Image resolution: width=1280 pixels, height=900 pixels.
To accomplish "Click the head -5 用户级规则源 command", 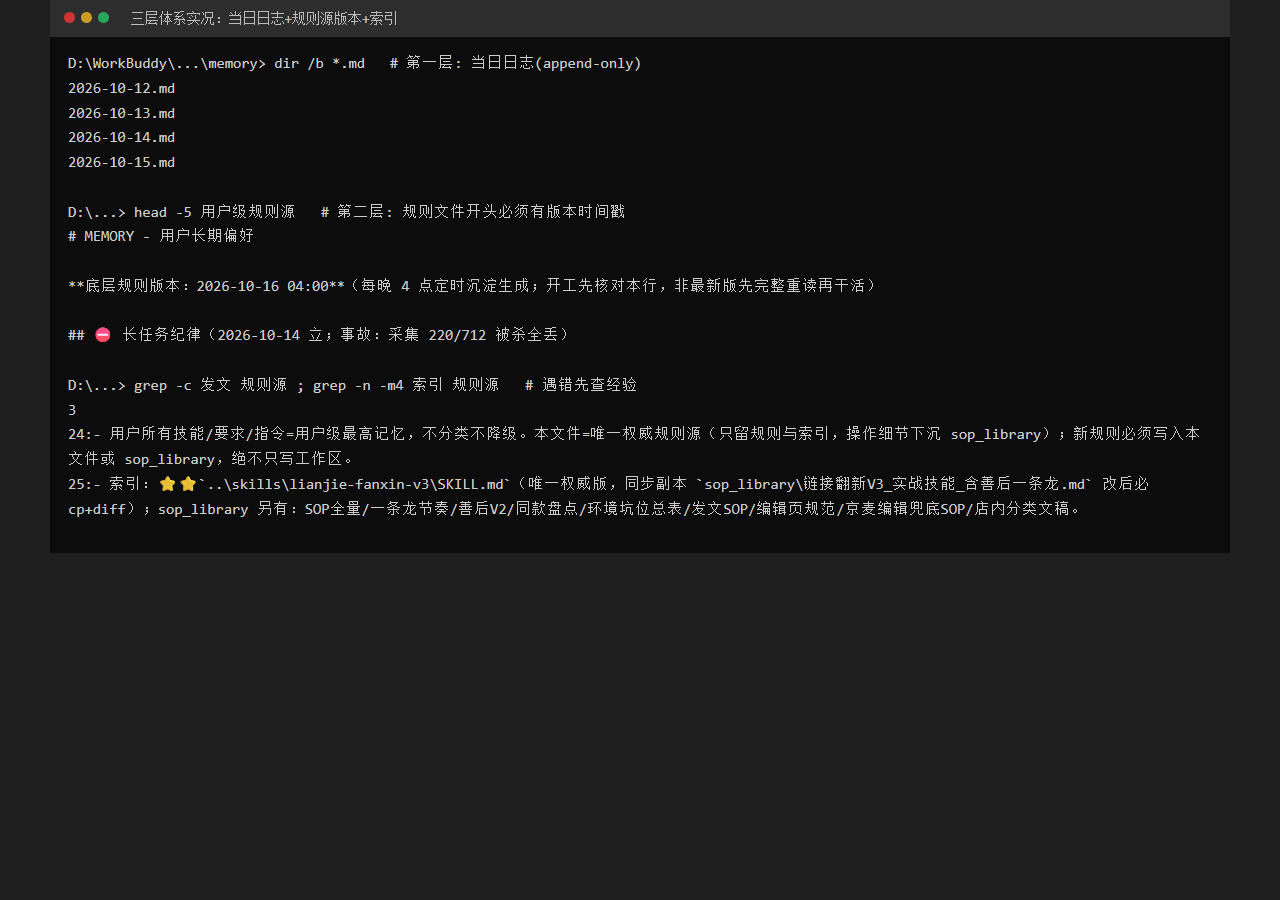I will (214, 212).
